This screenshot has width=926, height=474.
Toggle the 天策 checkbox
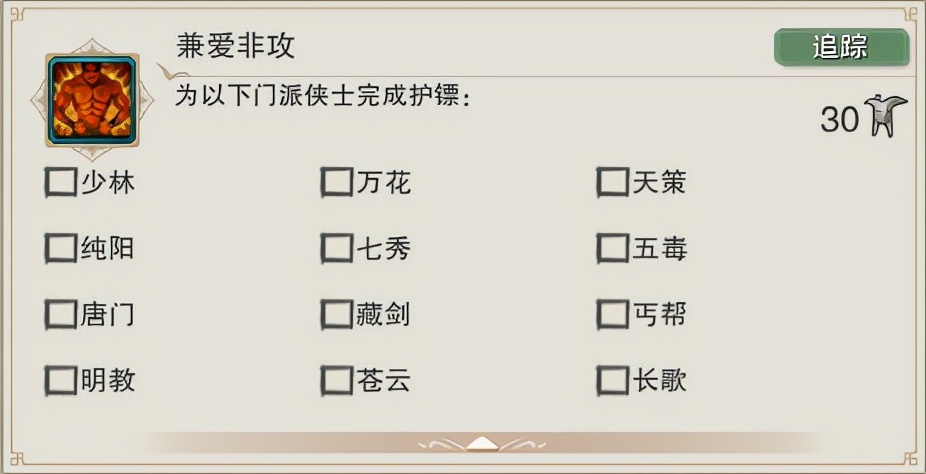tap(612, 182)
